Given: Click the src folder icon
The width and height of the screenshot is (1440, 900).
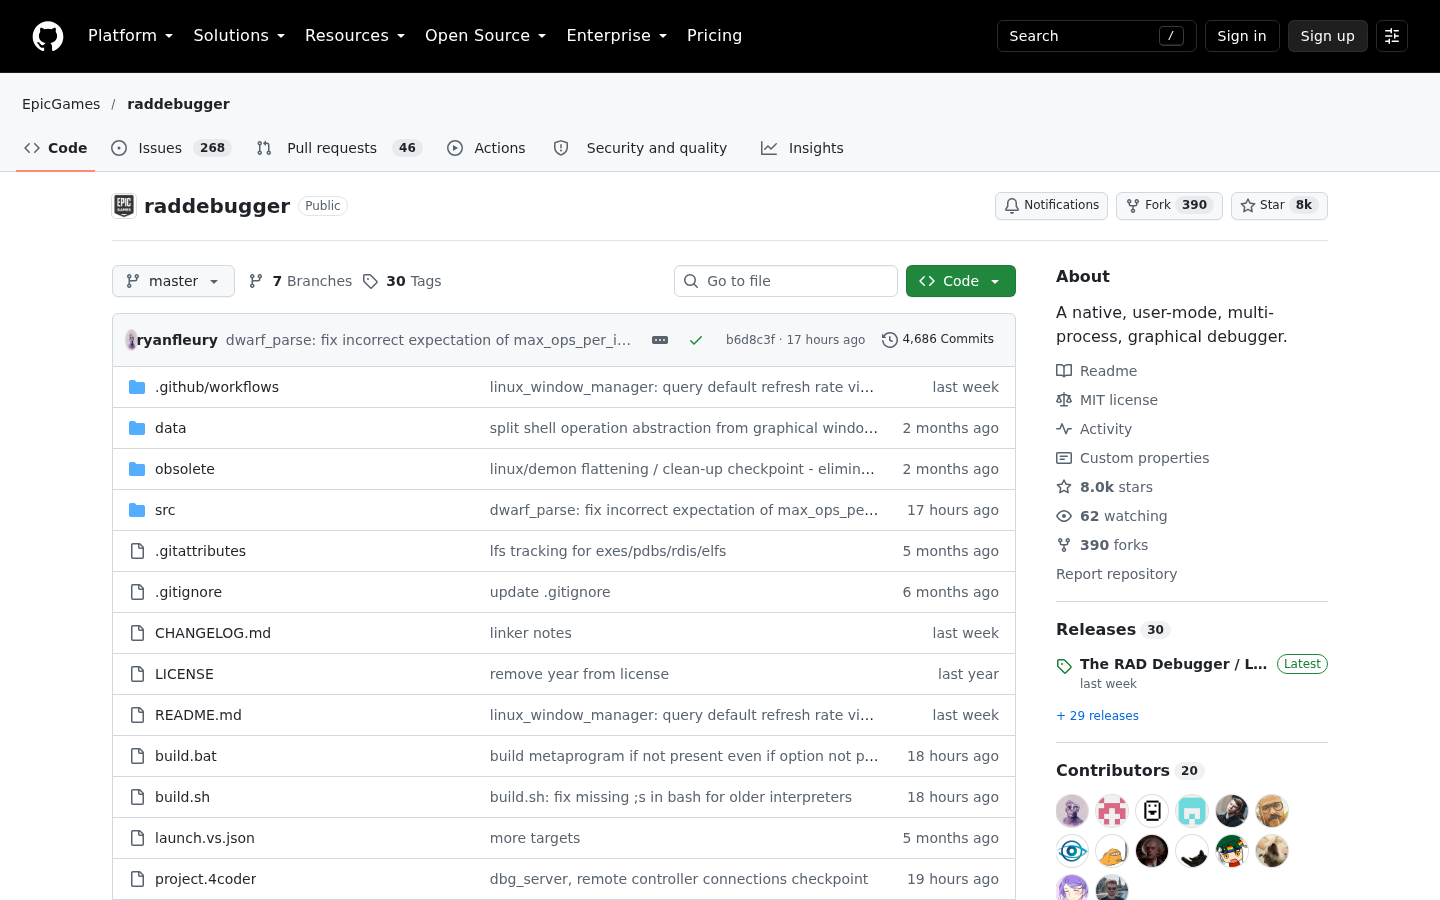Looking at the screenshot, I should pos(137,510).
